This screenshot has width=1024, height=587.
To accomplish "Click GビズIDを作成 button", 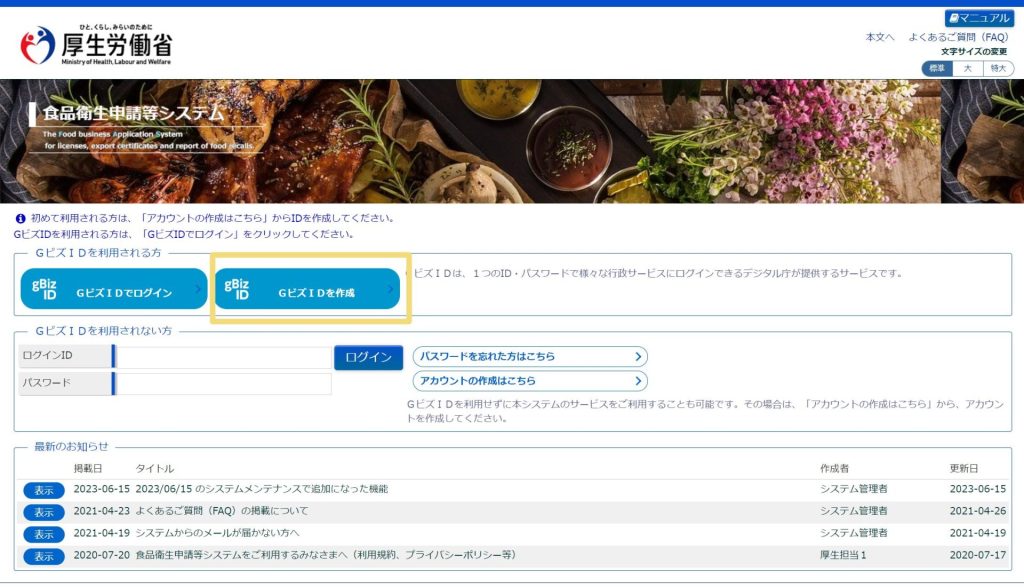I will click(x=308, y=290).
